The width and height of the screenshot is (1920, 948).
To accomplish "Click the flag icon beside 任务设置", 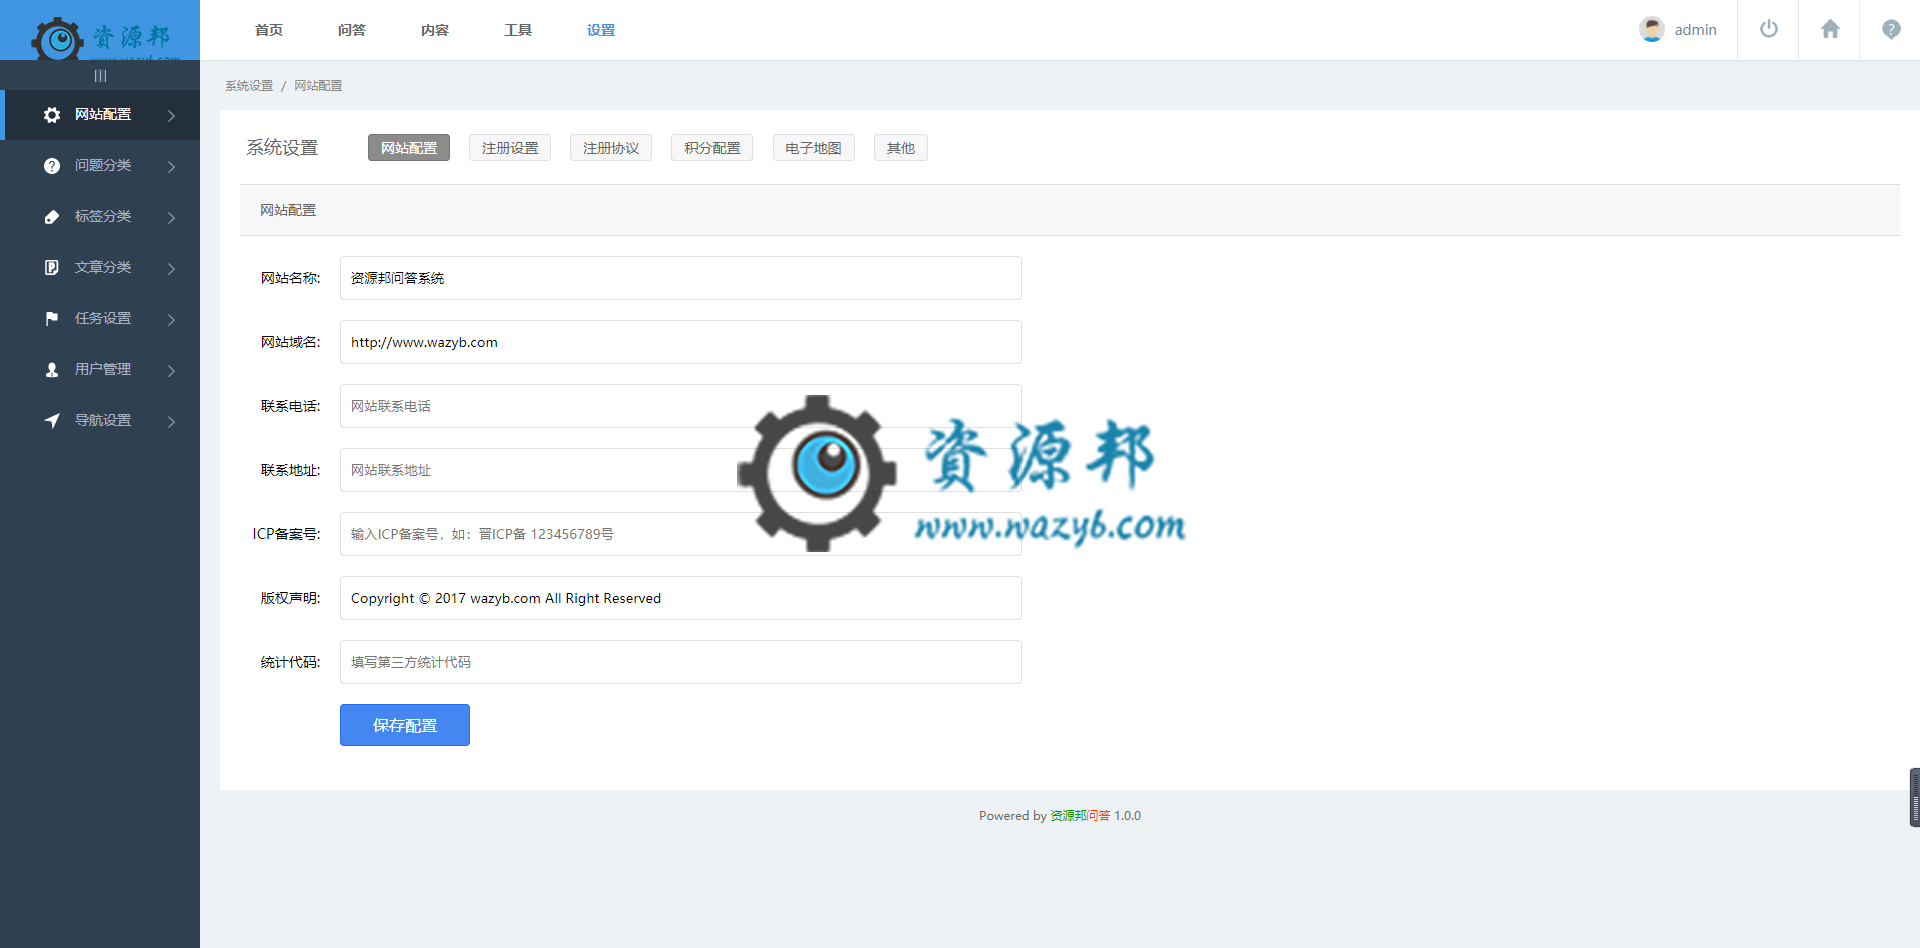I will tap(52, 319).
